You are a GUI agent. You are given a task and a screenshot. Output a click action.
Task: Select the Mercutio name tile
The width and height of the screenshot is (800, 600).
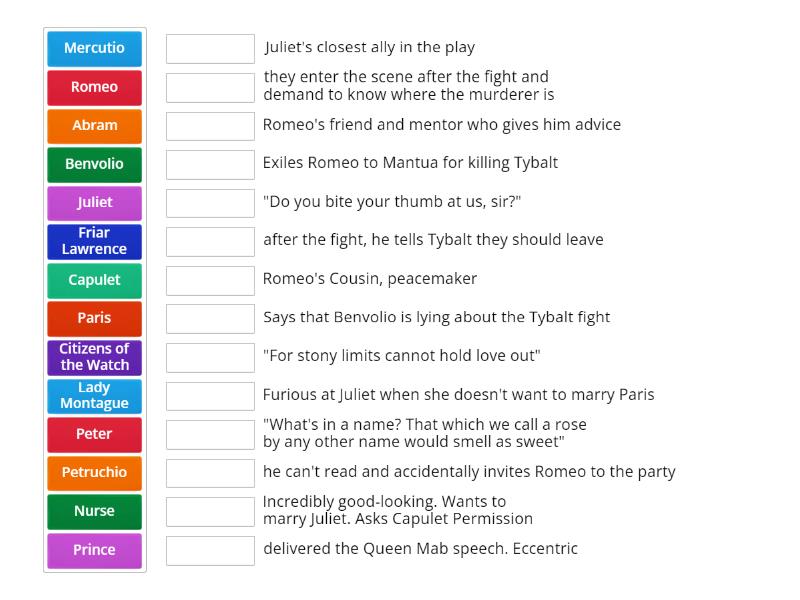click(94, 48)
